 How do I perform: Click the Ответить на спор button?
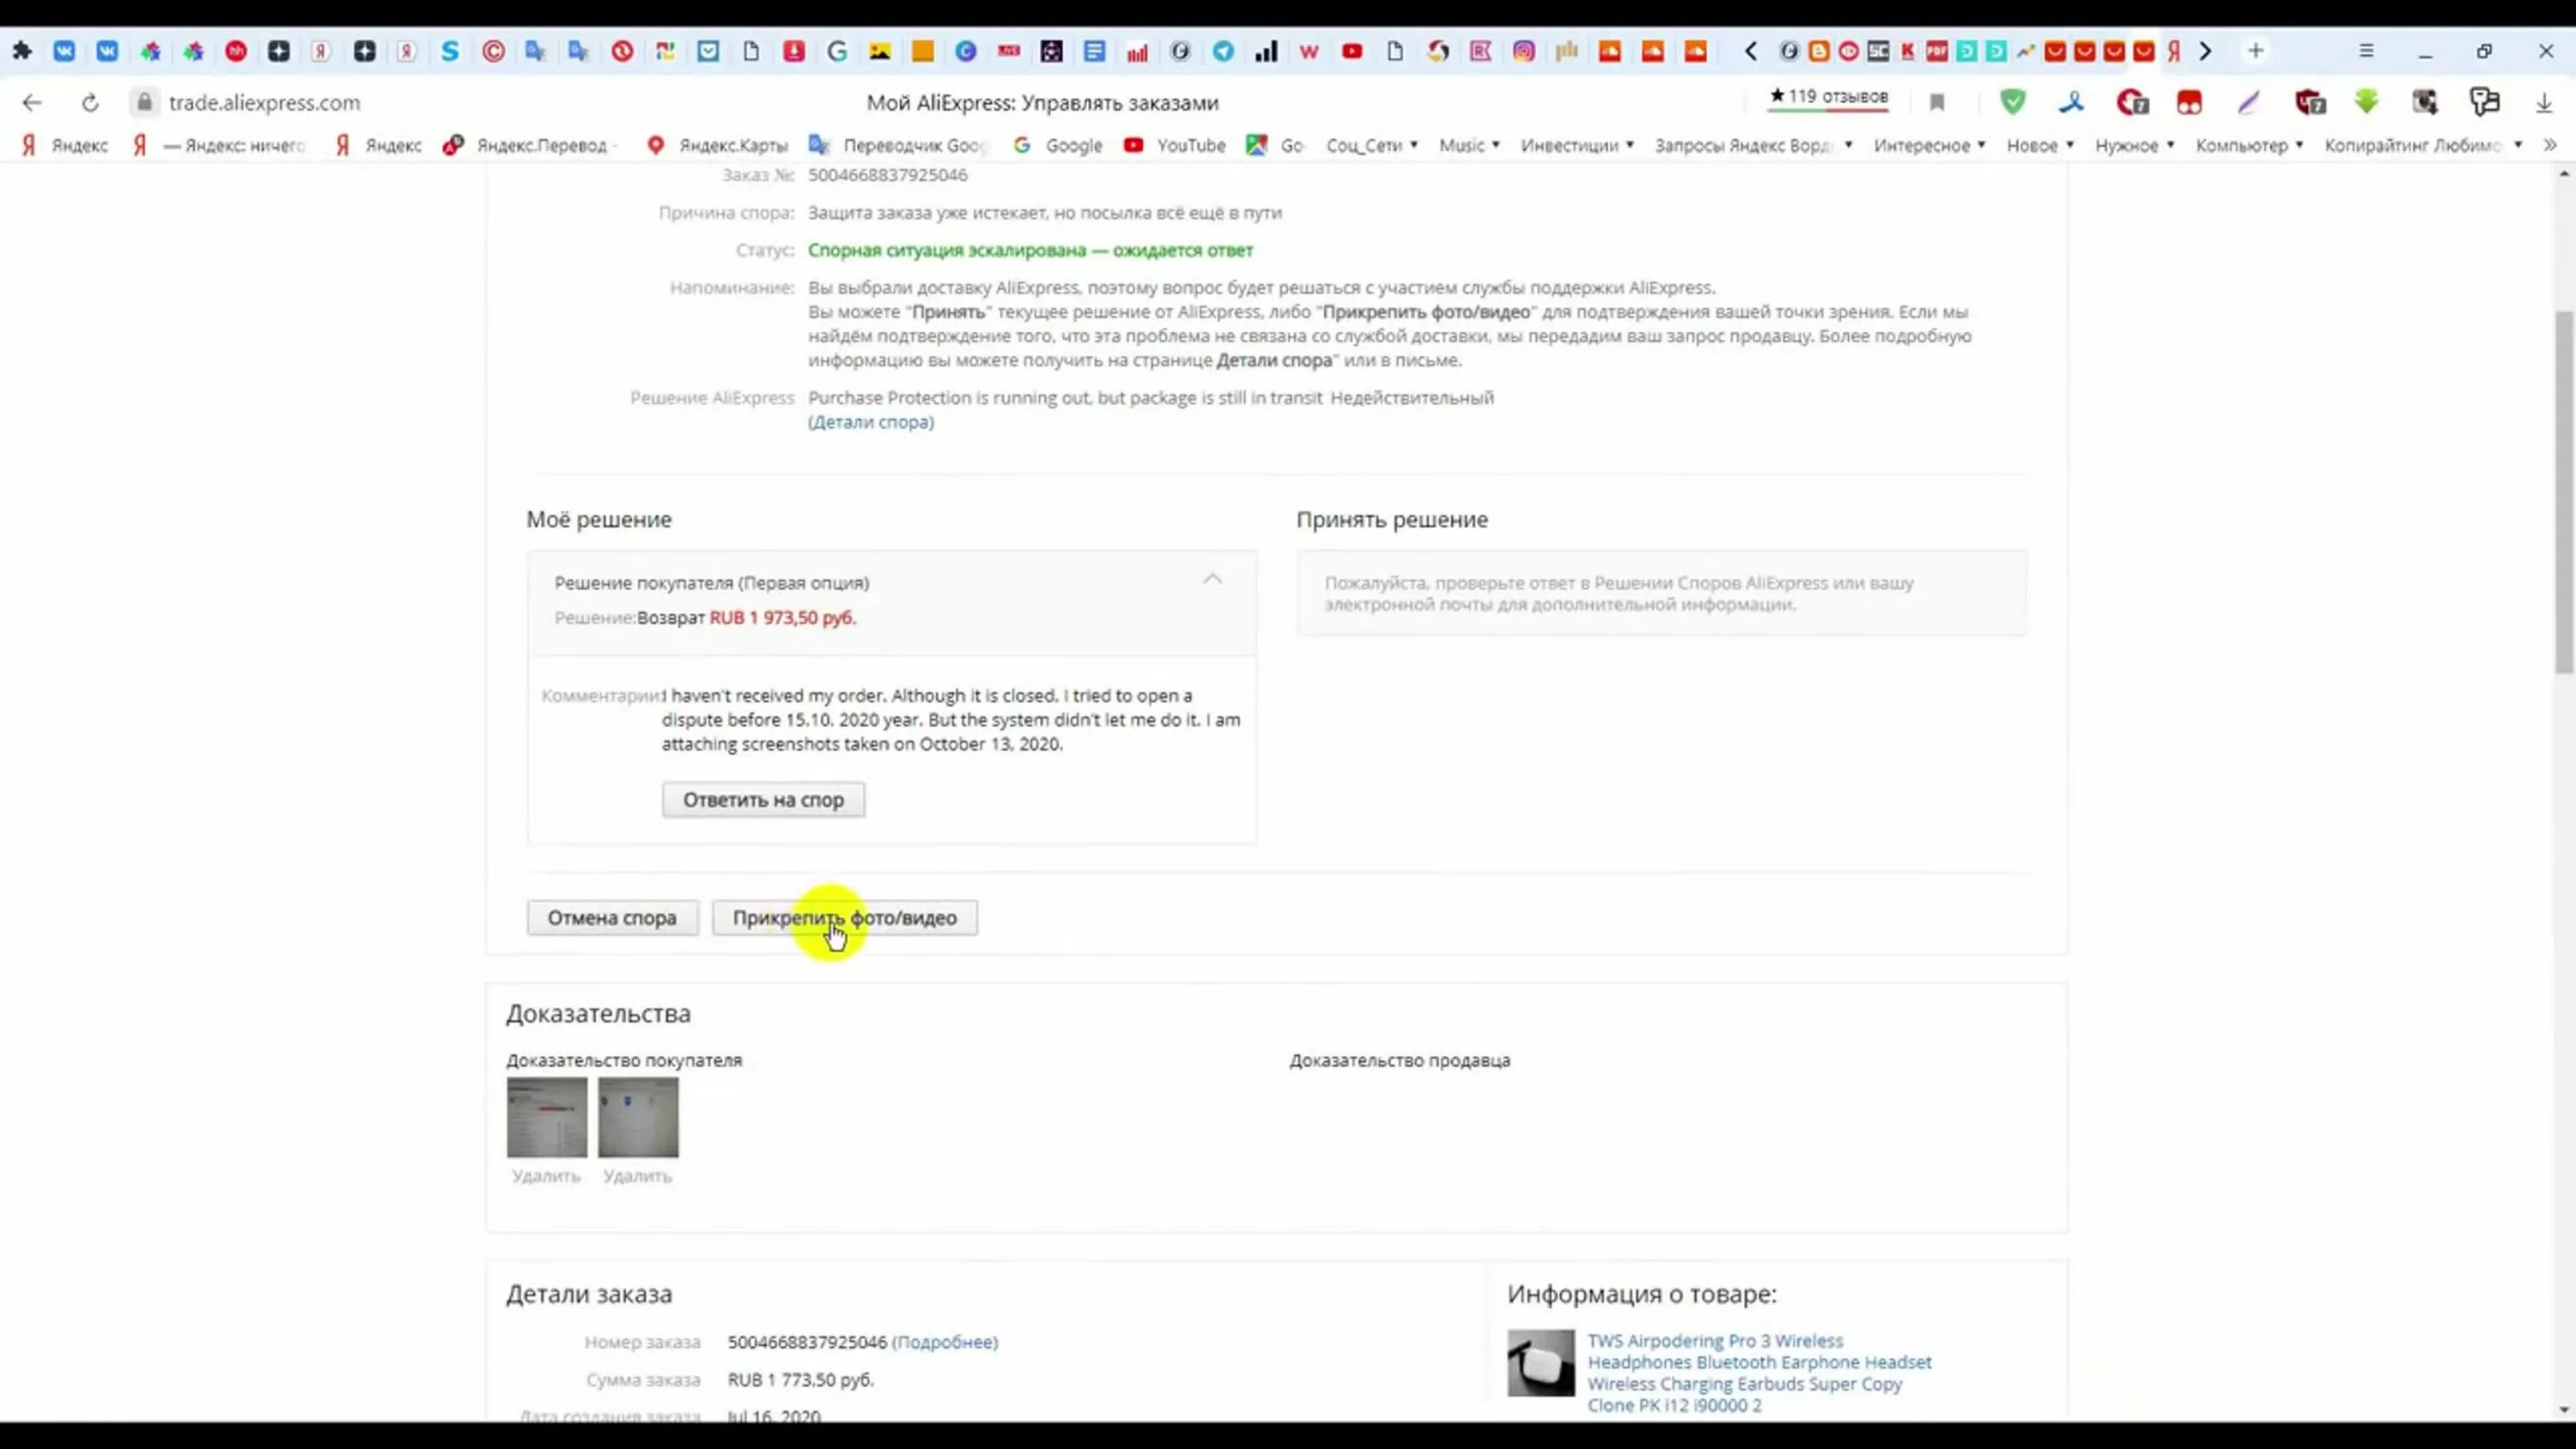tap(764, 800)
